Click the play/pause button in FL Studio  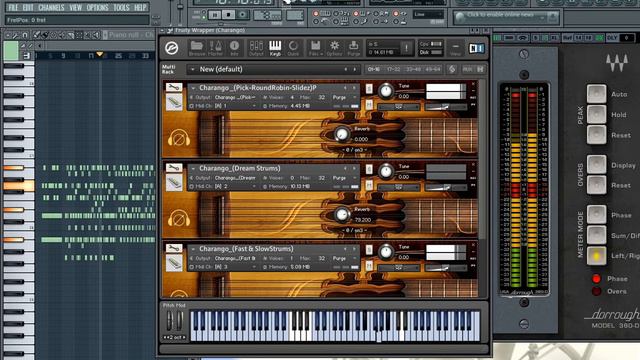click(x=214, y=16)
